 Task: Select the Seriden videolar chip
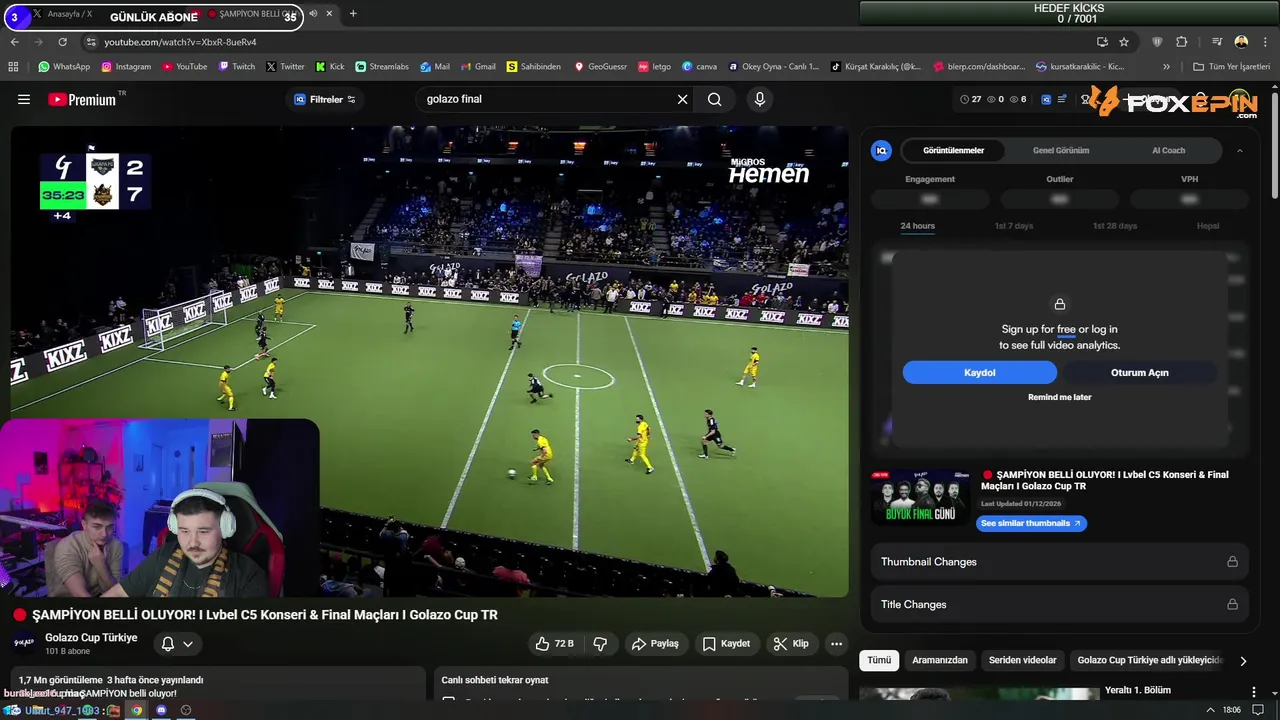1022,660
